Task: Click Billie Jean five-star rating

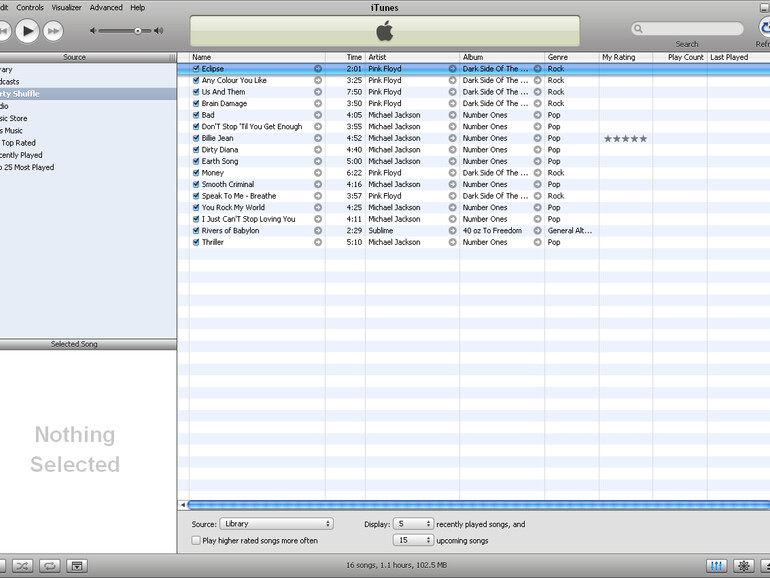Action: (625, 138)
